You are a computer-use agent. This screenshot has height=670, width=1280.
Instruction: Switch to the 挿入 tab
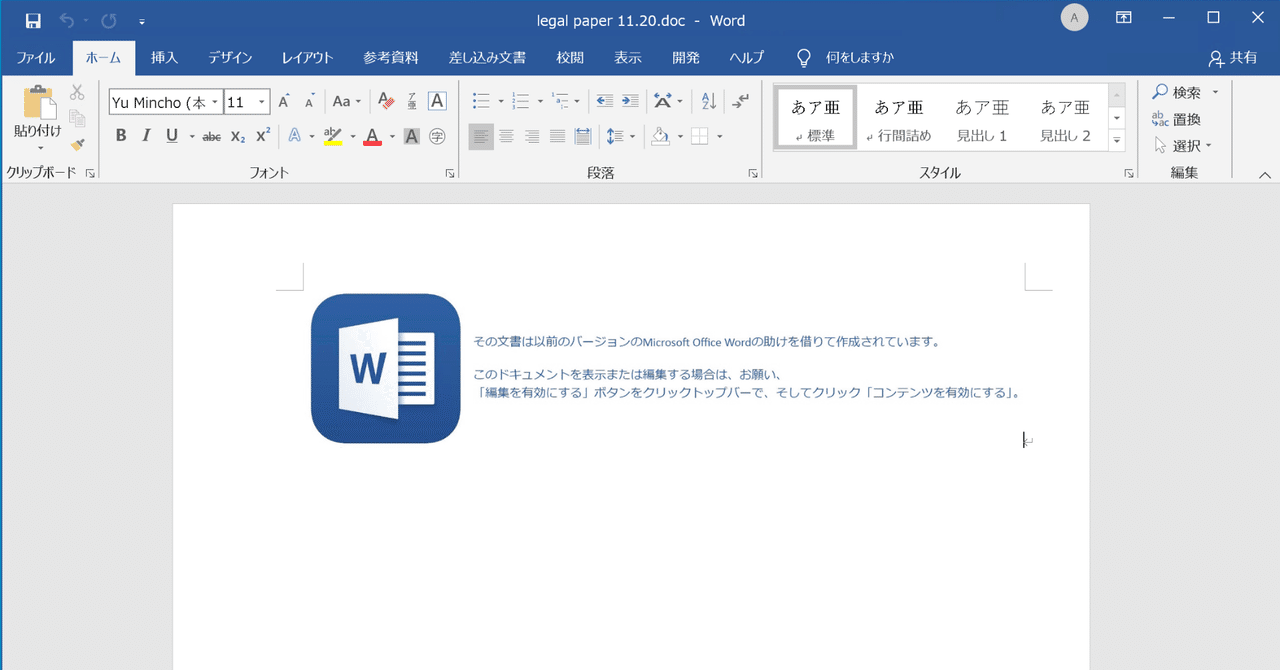coord(164,58)
